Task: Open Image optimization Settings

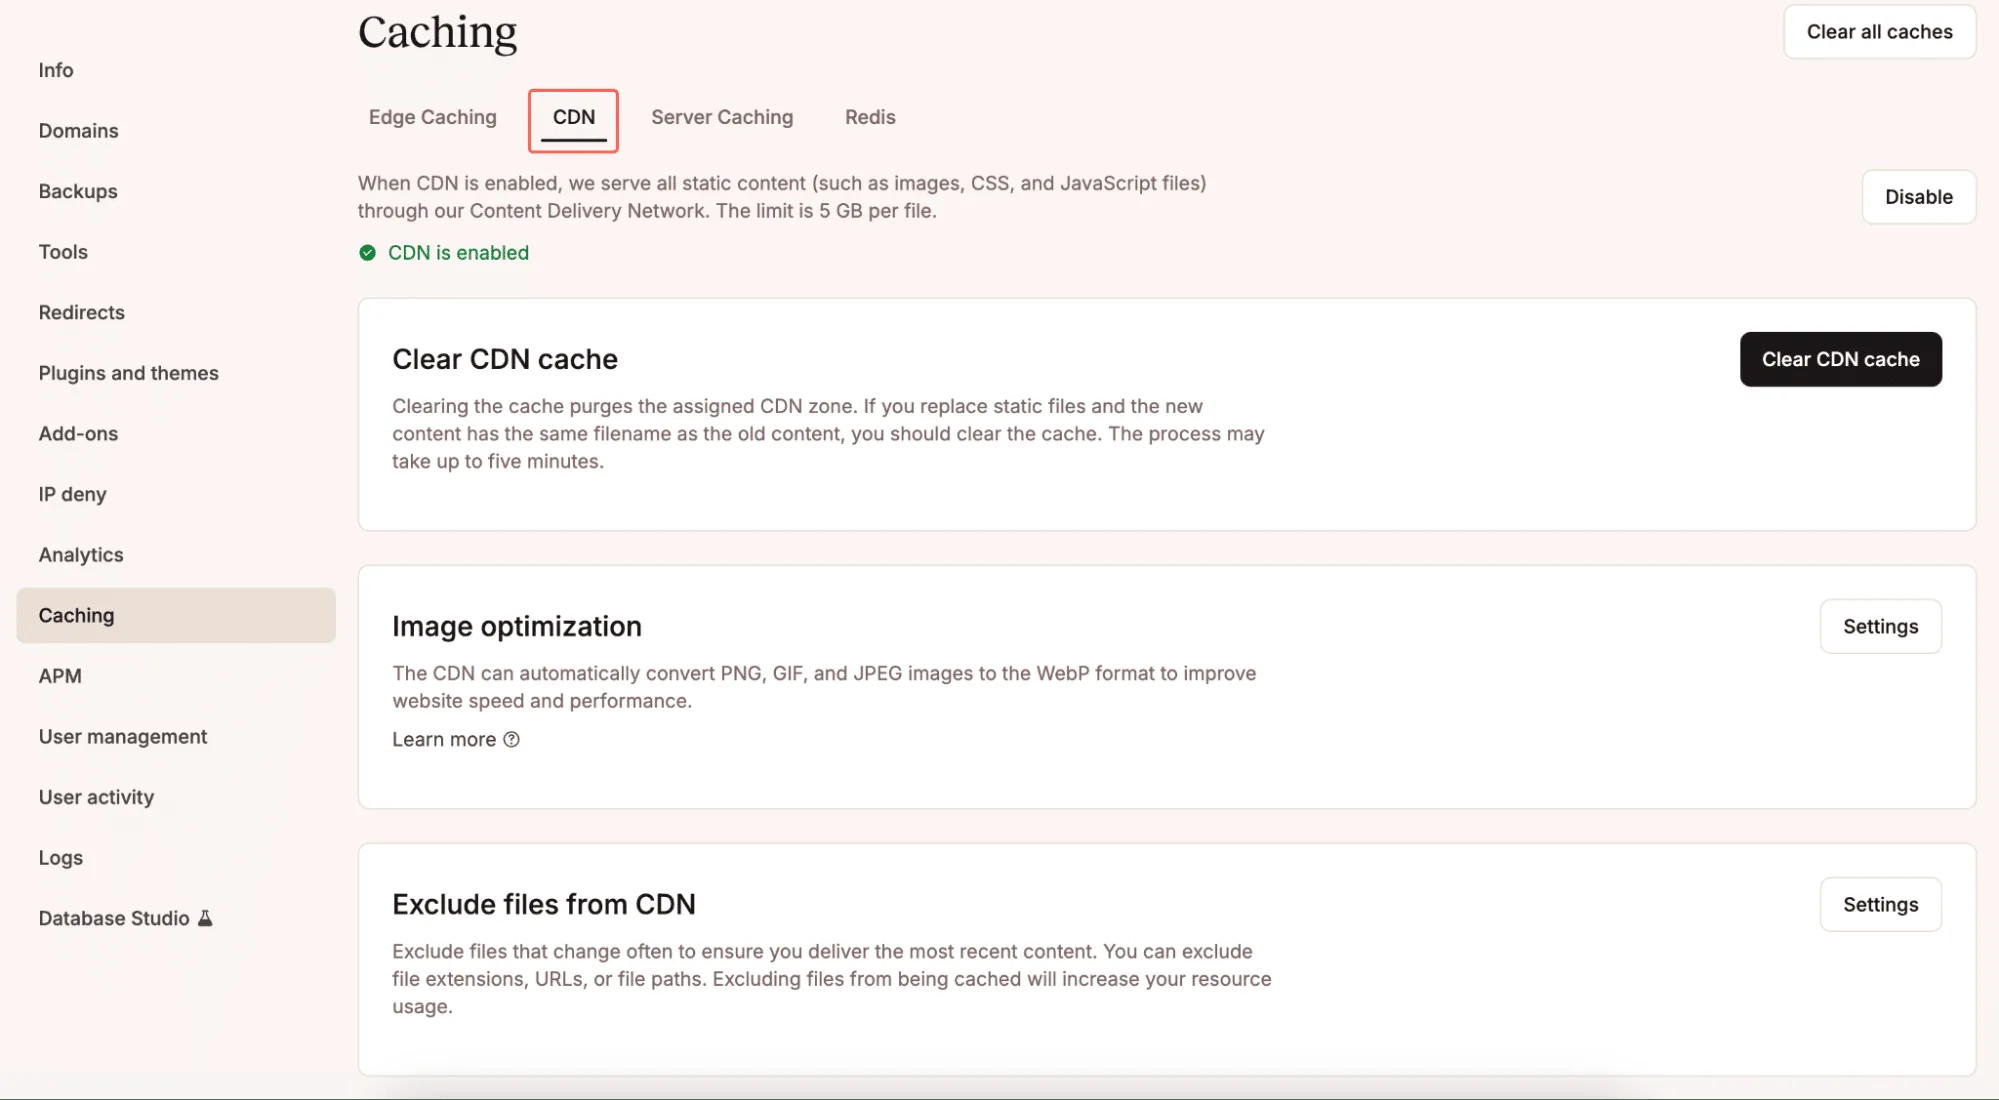Action: click(1879, 626)
